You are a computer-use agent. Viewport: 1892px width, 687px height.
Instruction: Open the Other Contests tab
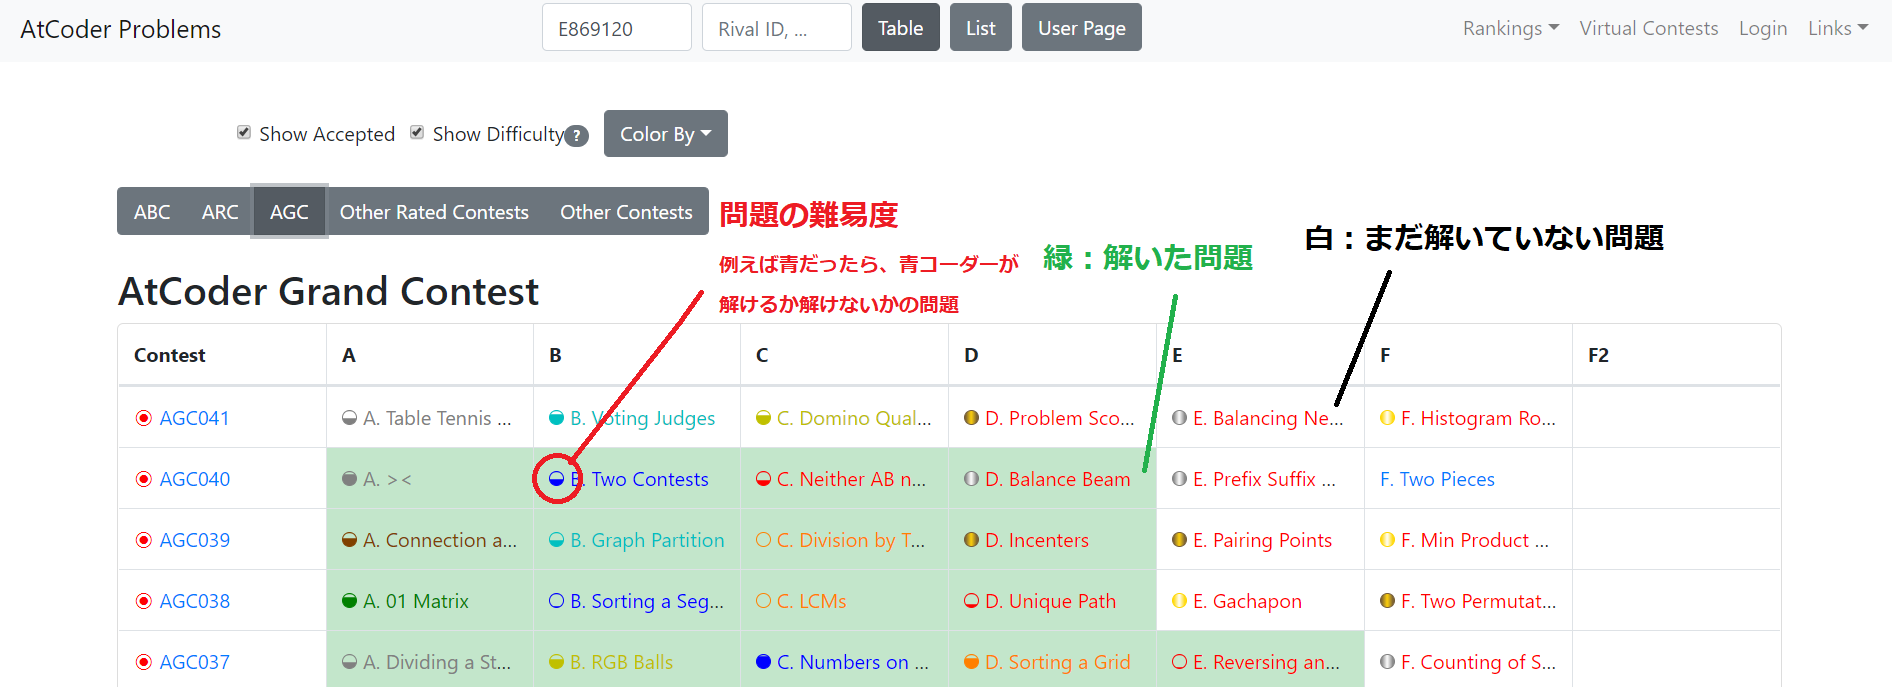pos(626,212)
